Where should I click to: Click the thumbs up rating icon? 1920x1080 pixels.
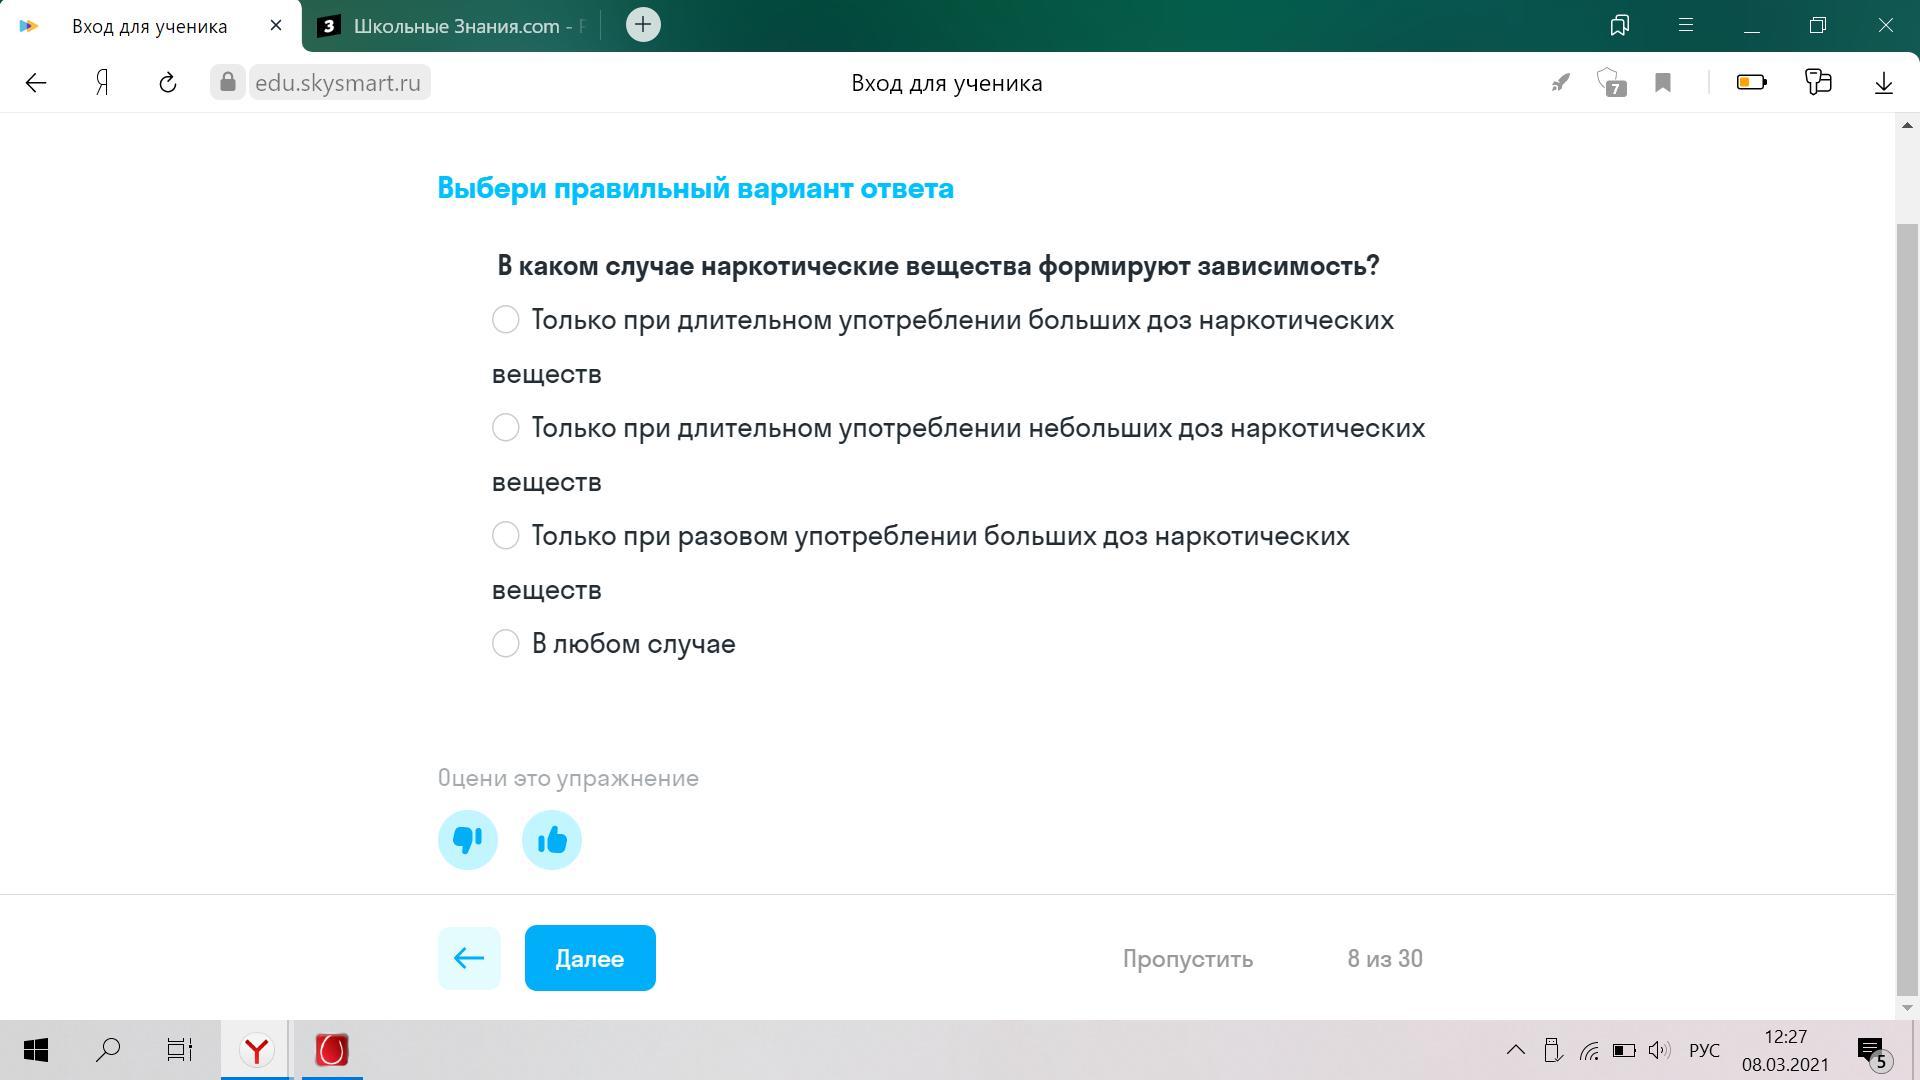click(551, 840)
